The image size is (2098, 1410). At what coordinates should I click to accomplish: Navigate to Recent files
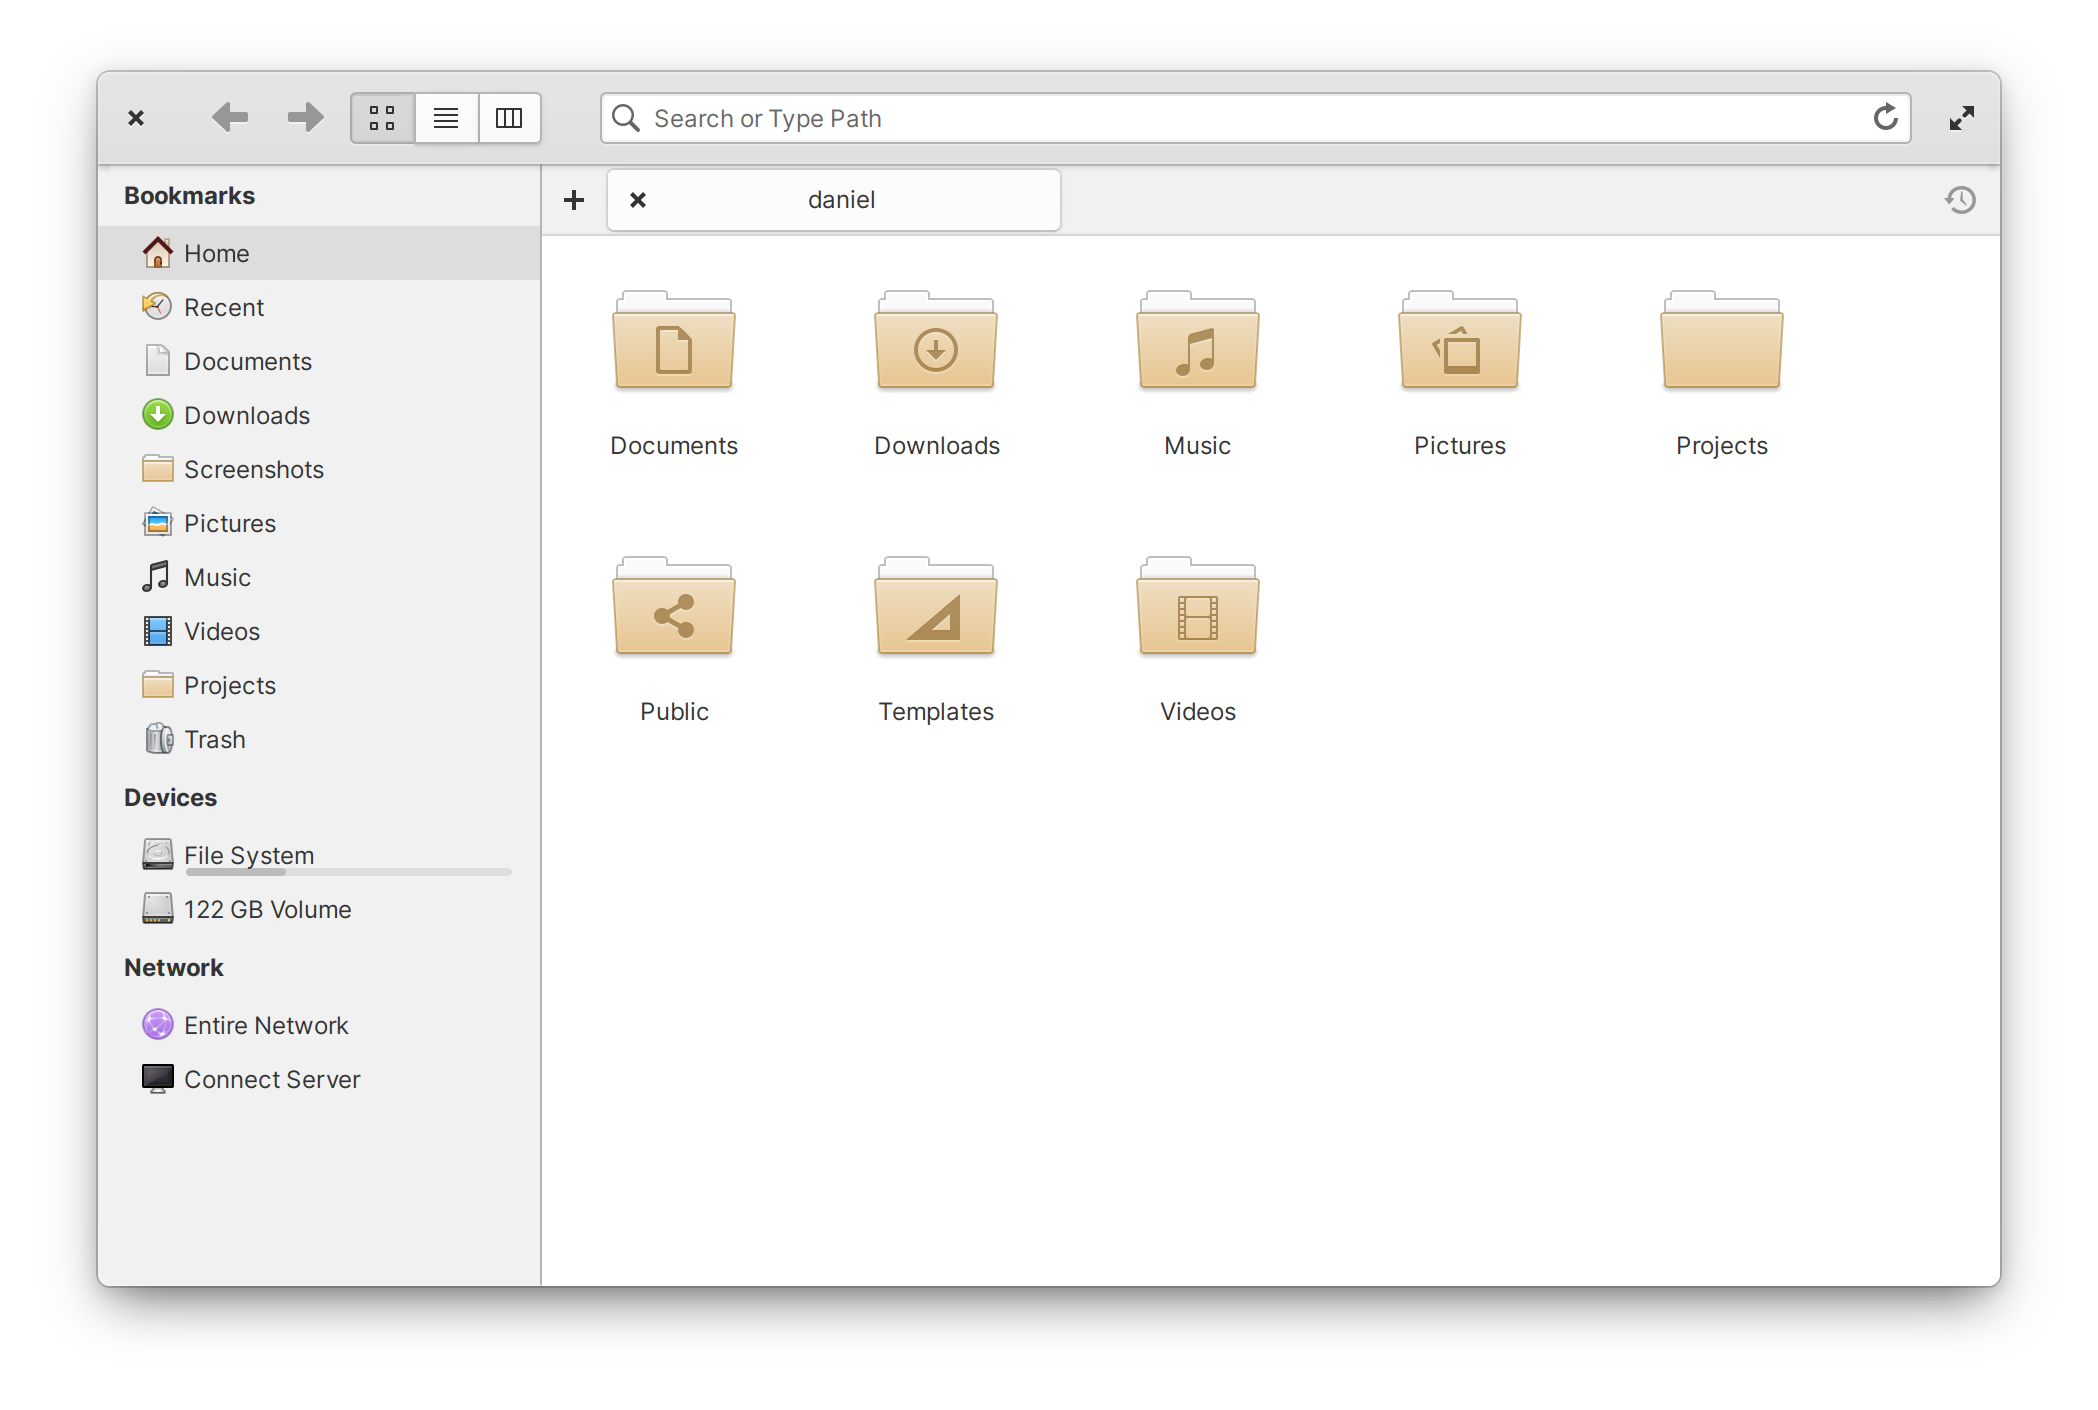[x=223, y=307]
